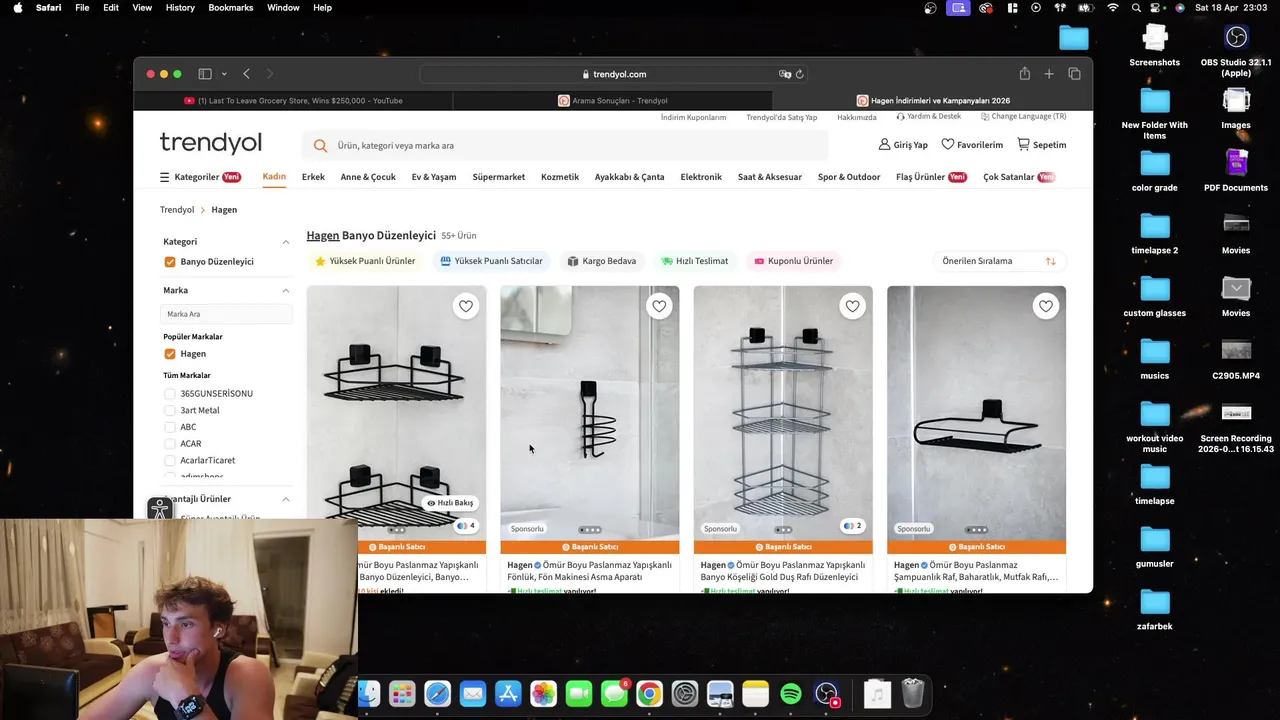Open Change Language (TR) selector
Image resolution: width=1280 pixels, height=720 pixels.
pyautogui.click(x=1023, y=117)
